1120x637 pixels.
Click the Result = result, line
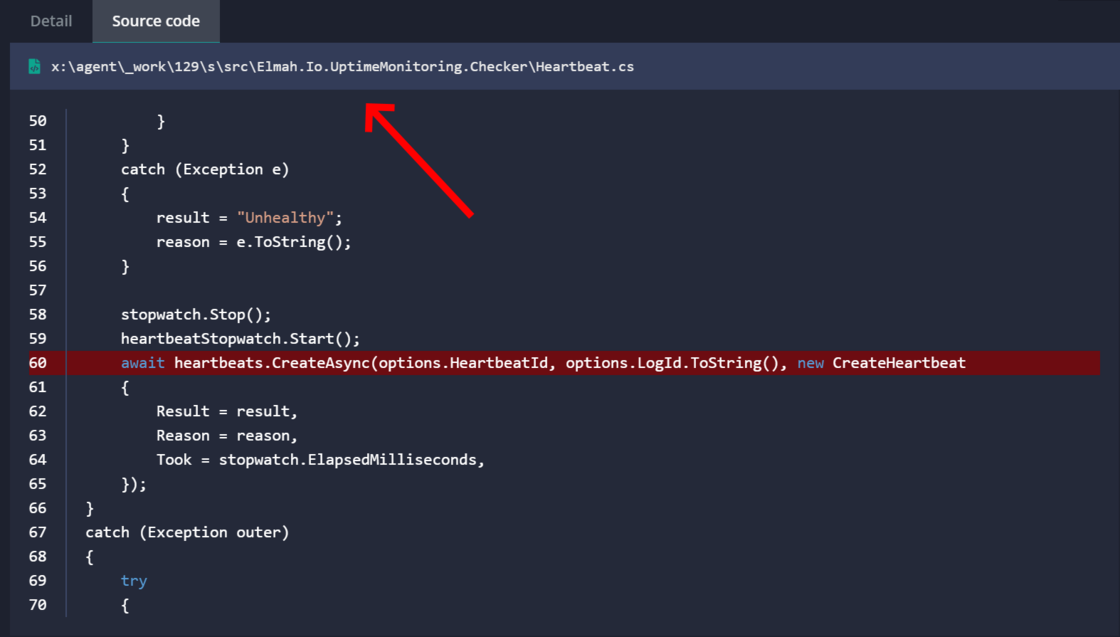point(227,411)
